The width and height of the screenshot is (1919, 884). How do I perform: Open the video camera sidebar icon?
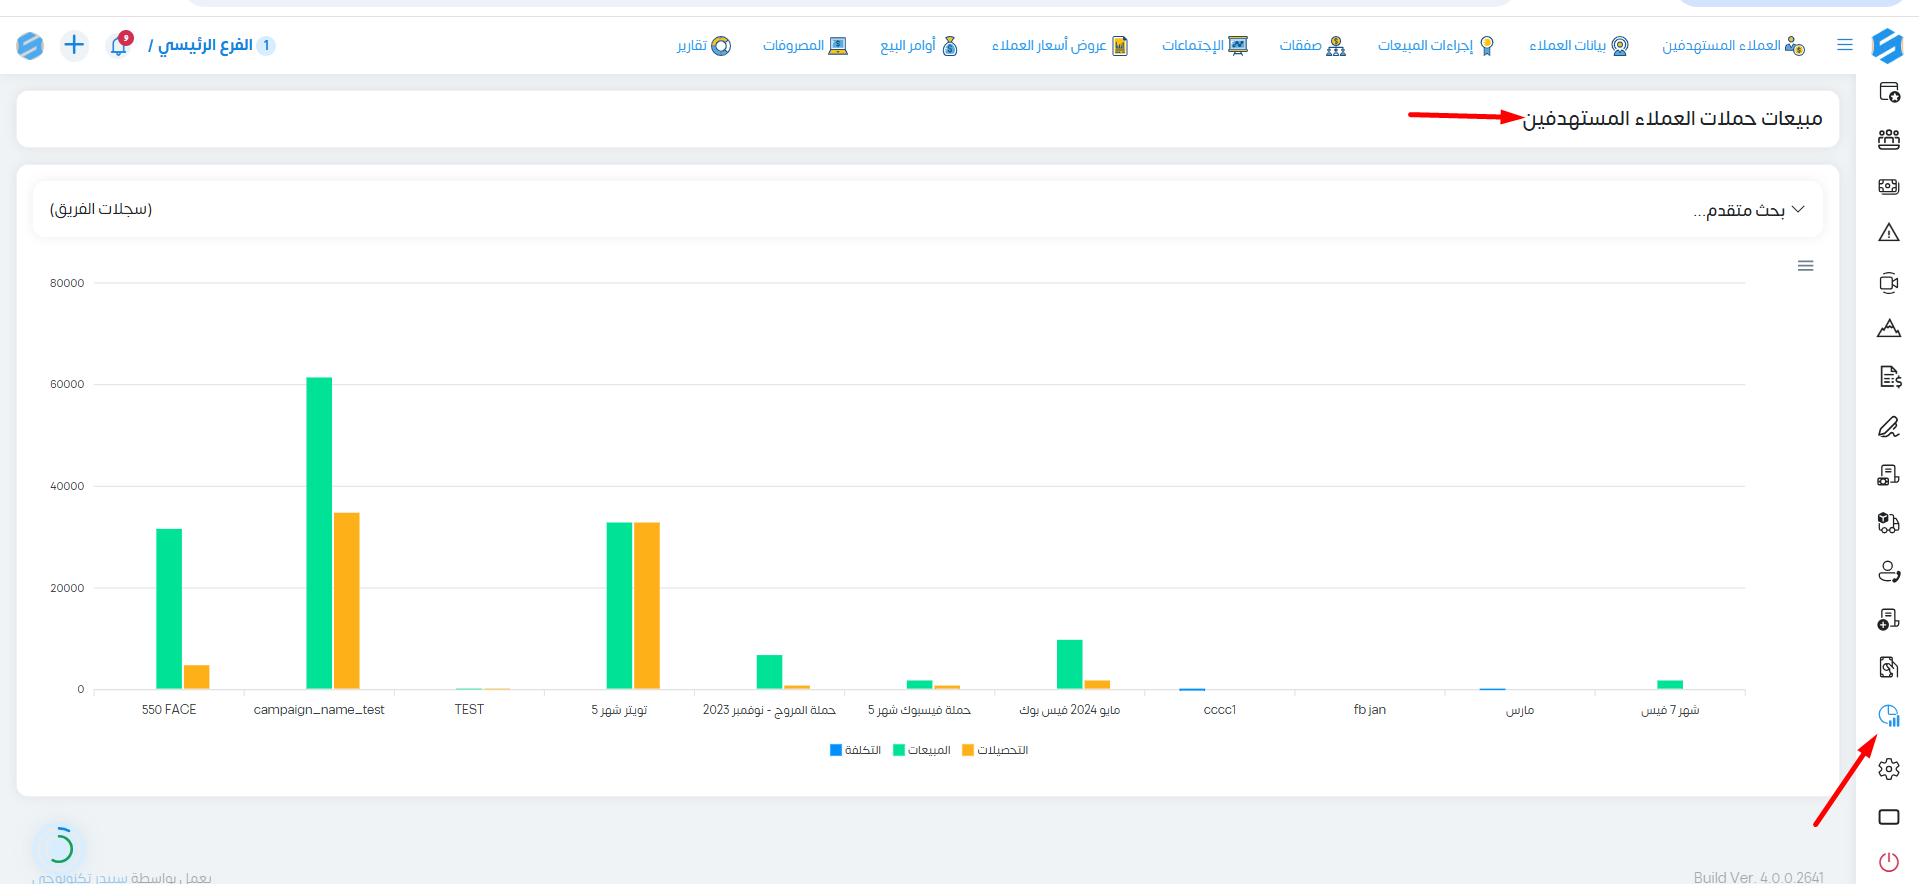[1888, 283]
